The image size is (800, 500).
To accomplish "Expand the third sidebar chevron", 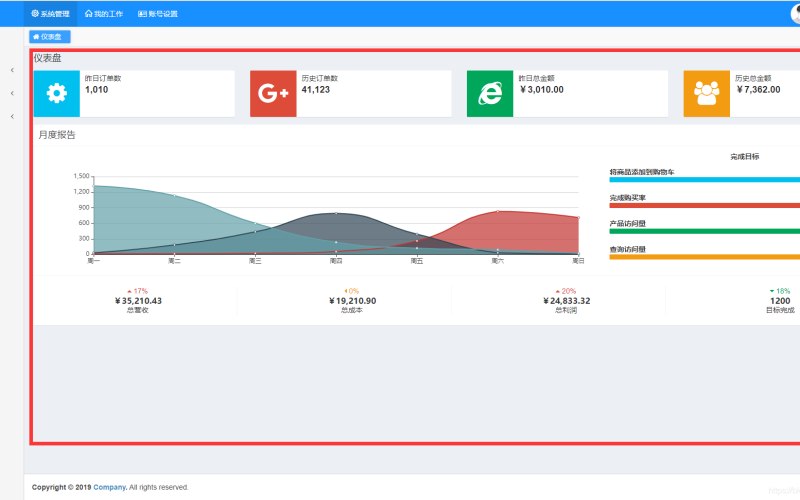I will coord(12,116).
